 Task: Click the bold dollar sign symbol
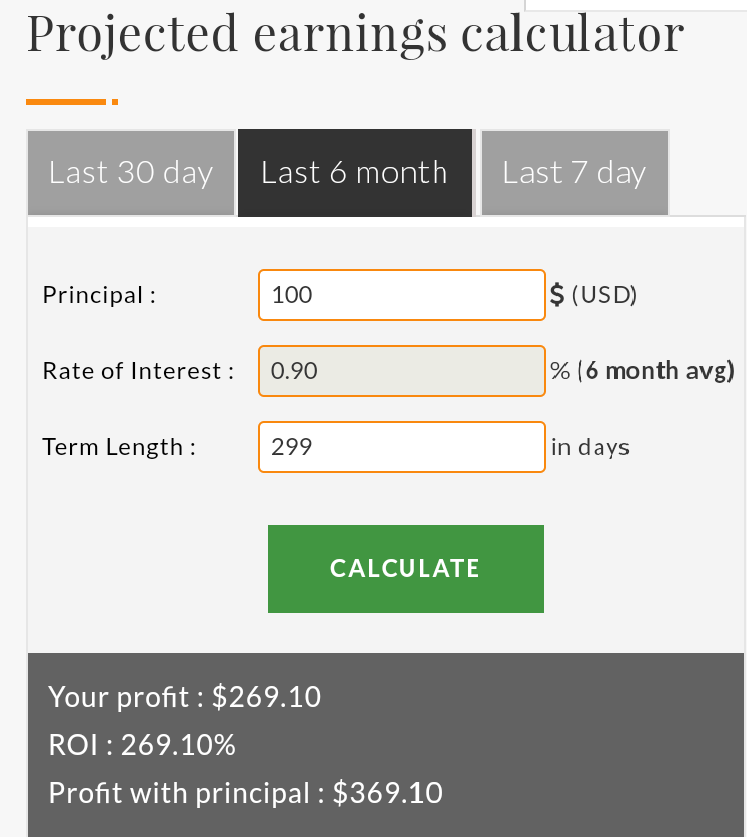(557, 295)
